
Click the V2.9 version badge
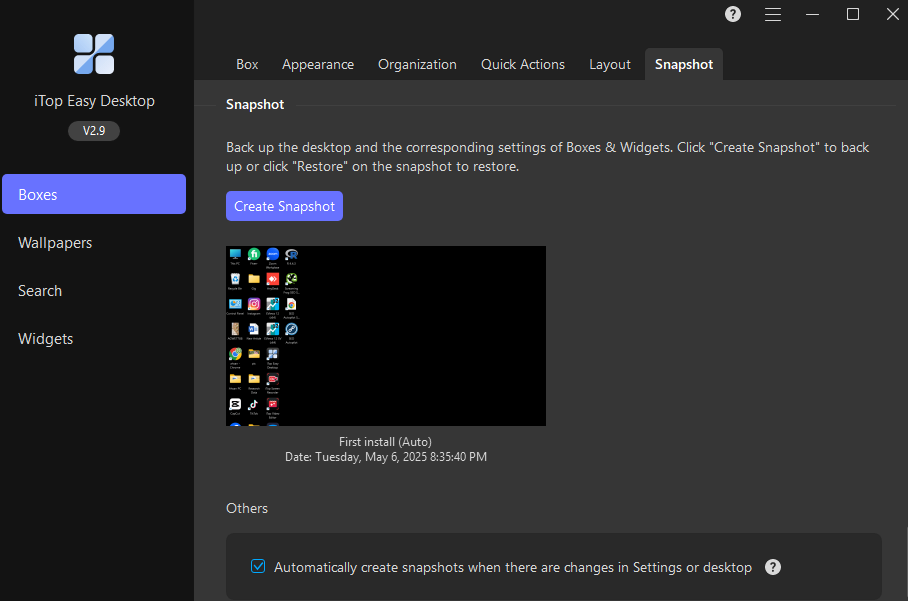pos(94,131)
